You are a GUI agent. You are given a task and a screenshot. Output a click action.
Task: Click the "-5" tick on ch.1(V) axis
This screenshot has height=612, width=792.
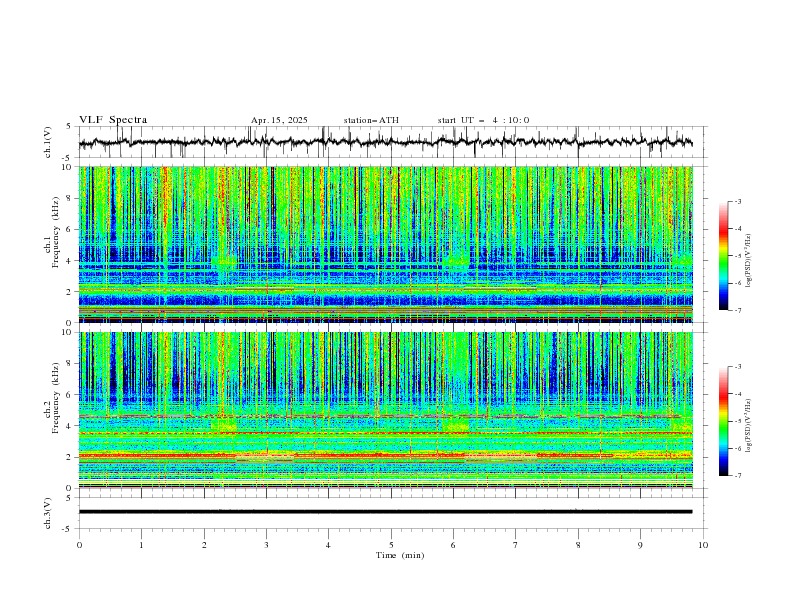[68, 158]
